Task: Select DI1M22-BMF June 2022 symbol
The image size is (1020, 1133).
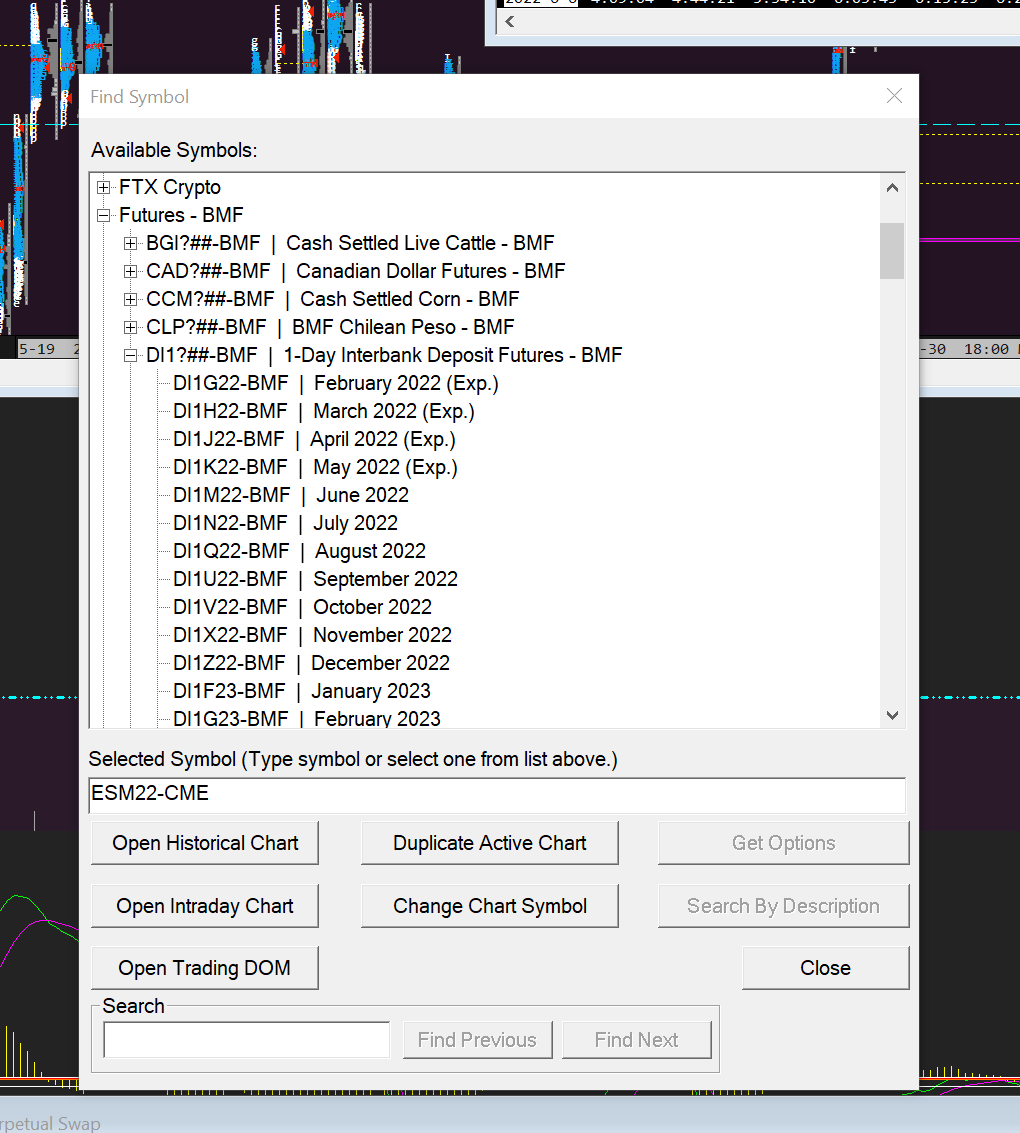Action: click(291, 496)
